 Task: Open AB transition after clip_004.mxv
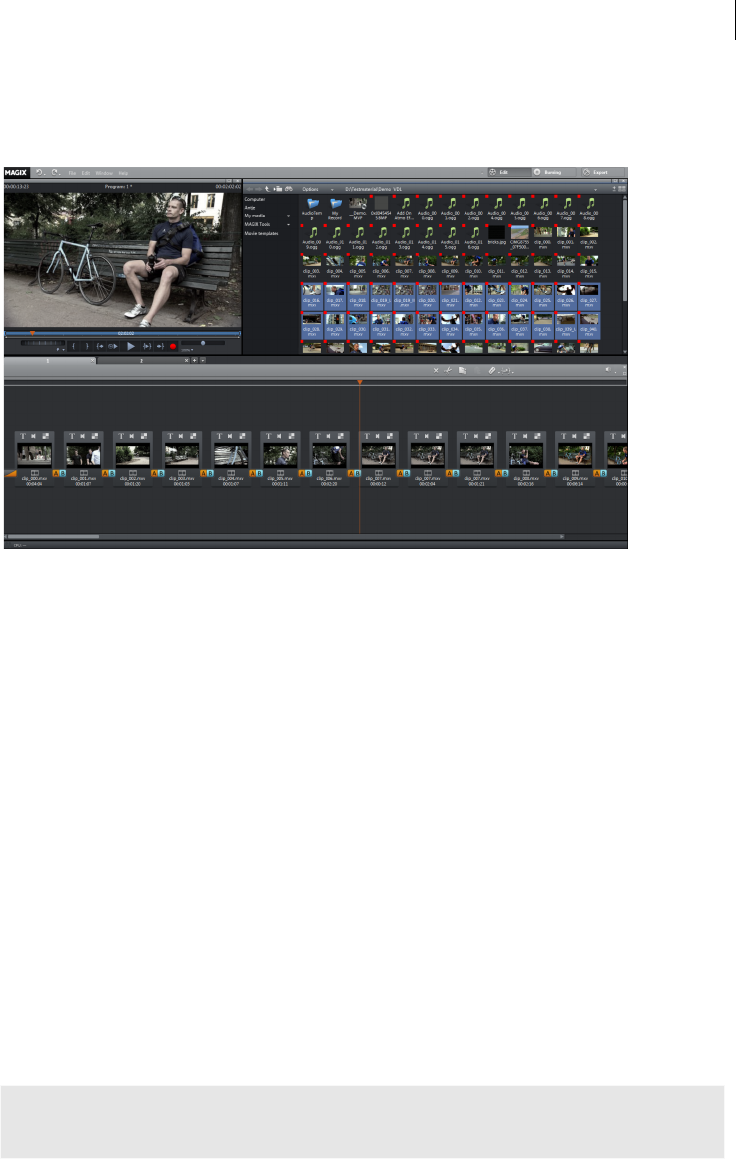[256, 473]
